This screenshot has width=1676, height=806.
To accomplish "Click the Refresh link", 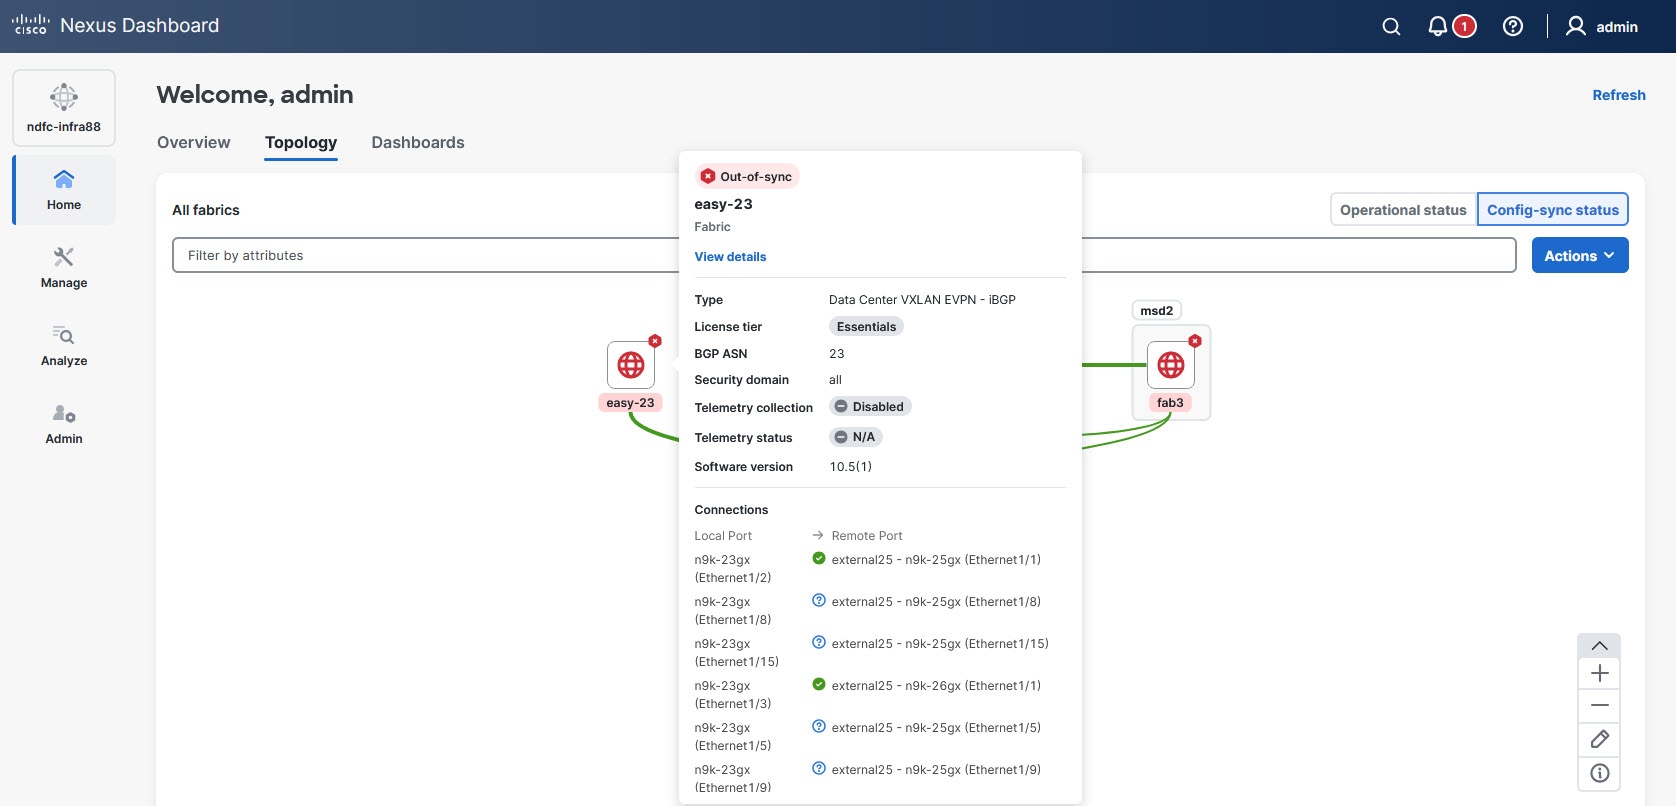I will click(x=1619, y=95).
